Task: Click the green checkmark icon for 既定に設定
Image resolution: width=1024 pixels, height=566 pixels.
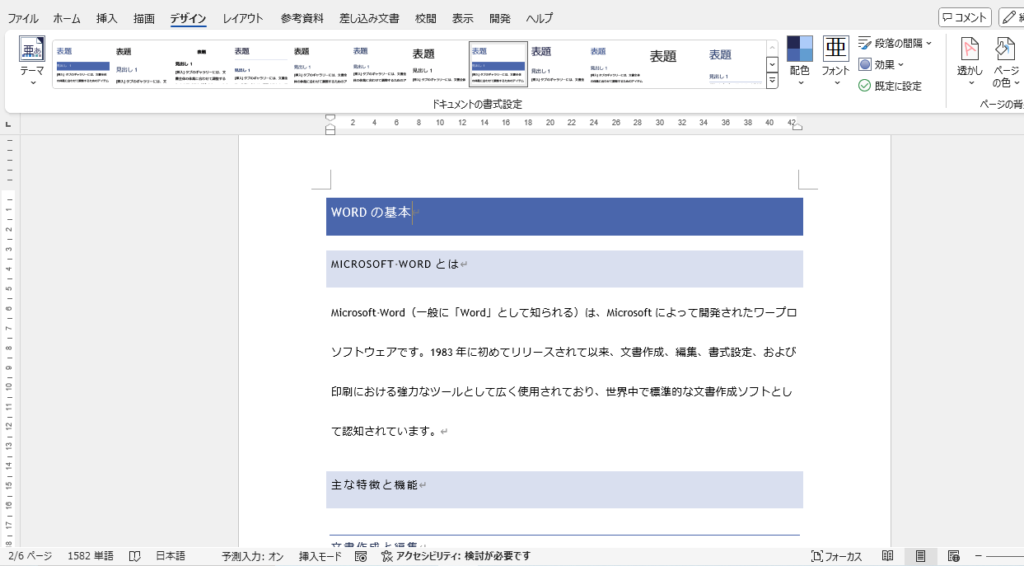Action: 865,86
